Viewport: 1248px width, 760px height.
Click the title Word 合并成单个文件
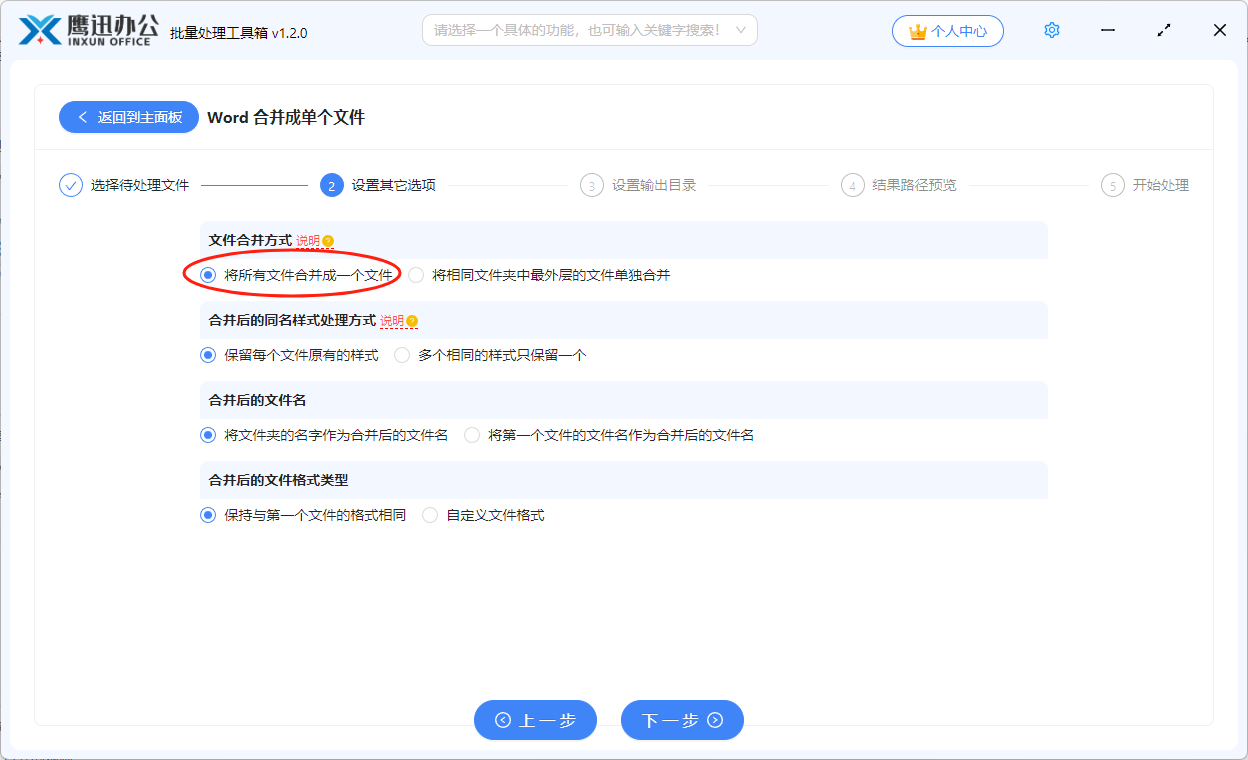click(286, 117)
